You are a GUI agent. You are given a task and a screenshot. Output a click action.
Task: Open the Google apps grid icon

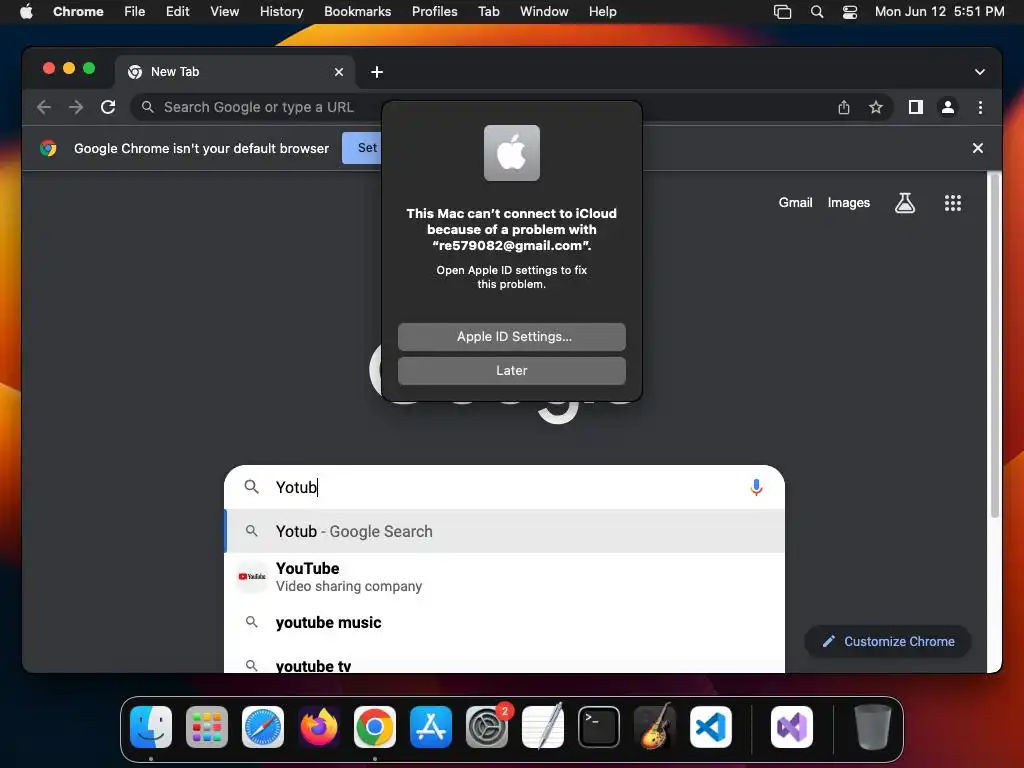pos(953,203)
